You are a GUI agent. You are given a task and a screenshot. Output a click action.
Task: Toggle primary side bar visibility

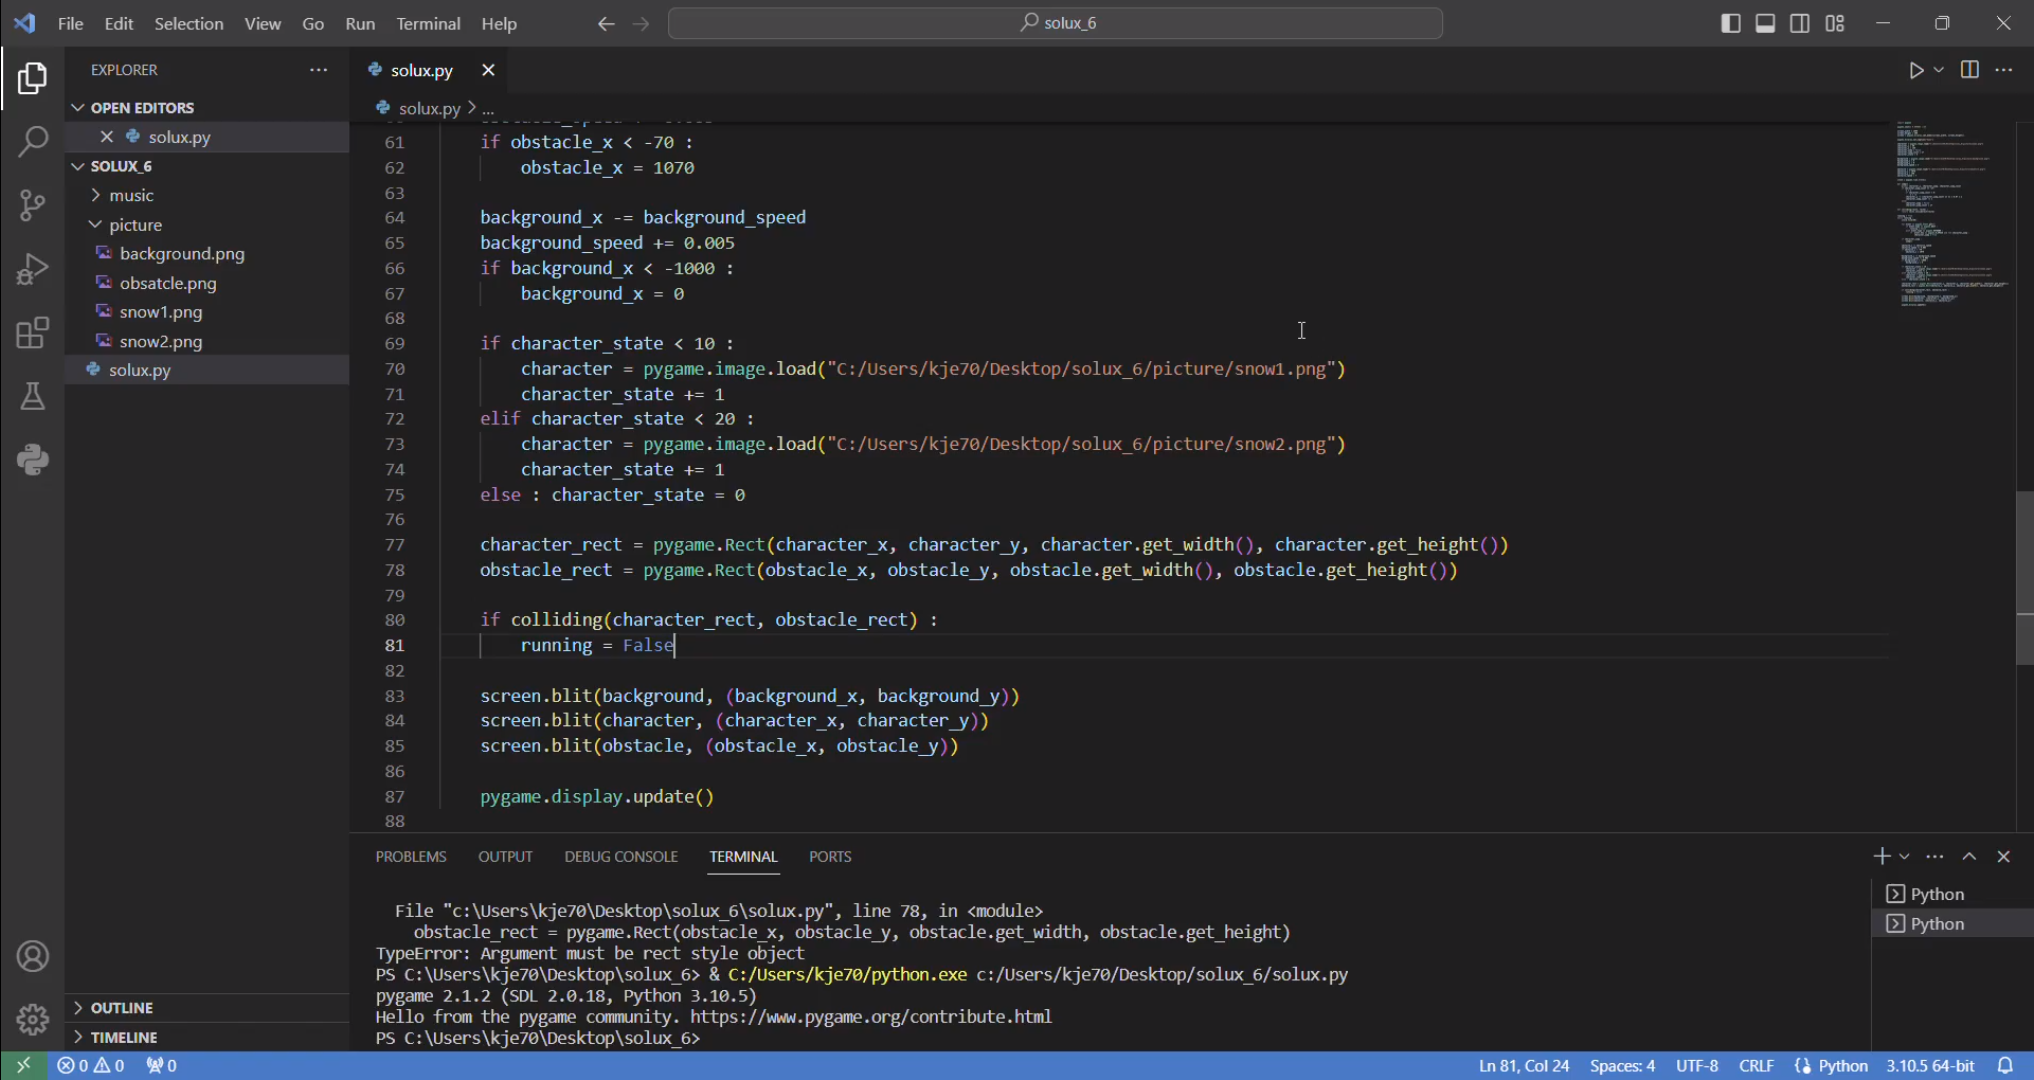tap(1730, 23)
